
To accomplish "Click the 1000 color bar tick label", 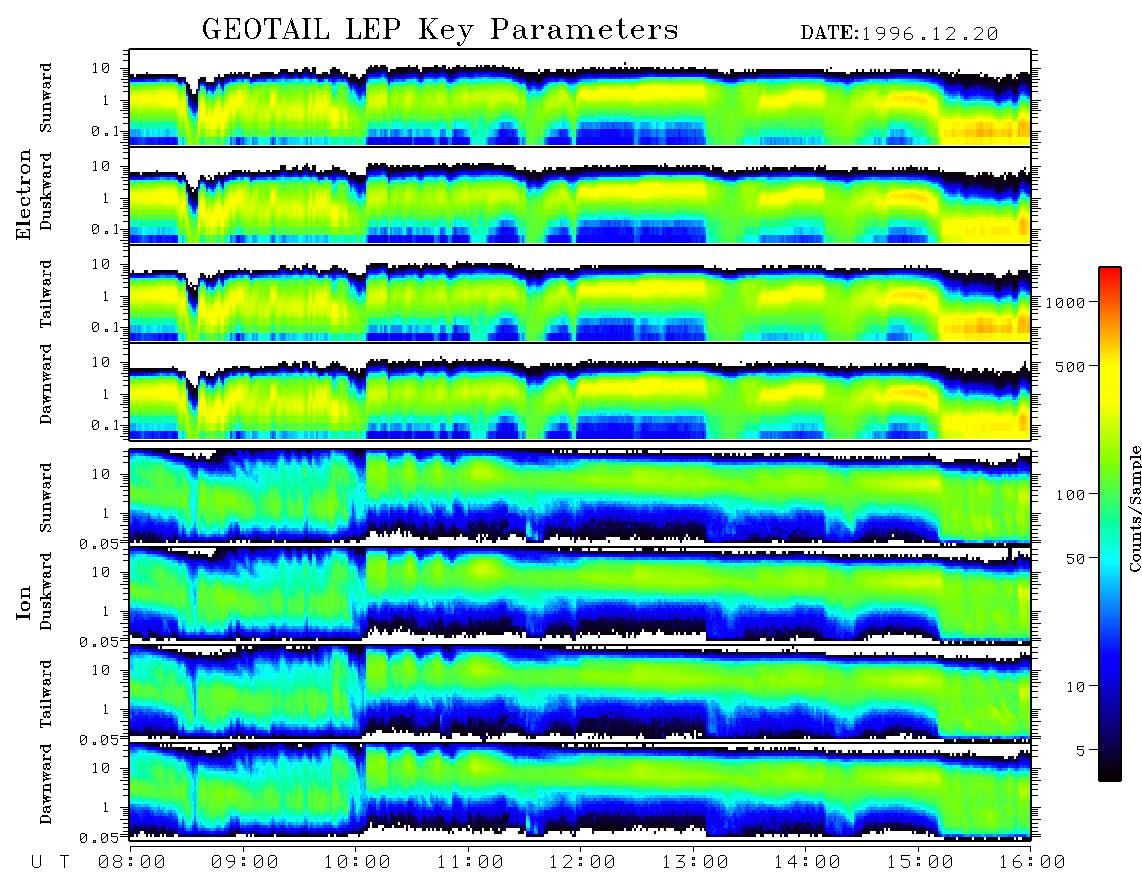I will [1066, 302].
